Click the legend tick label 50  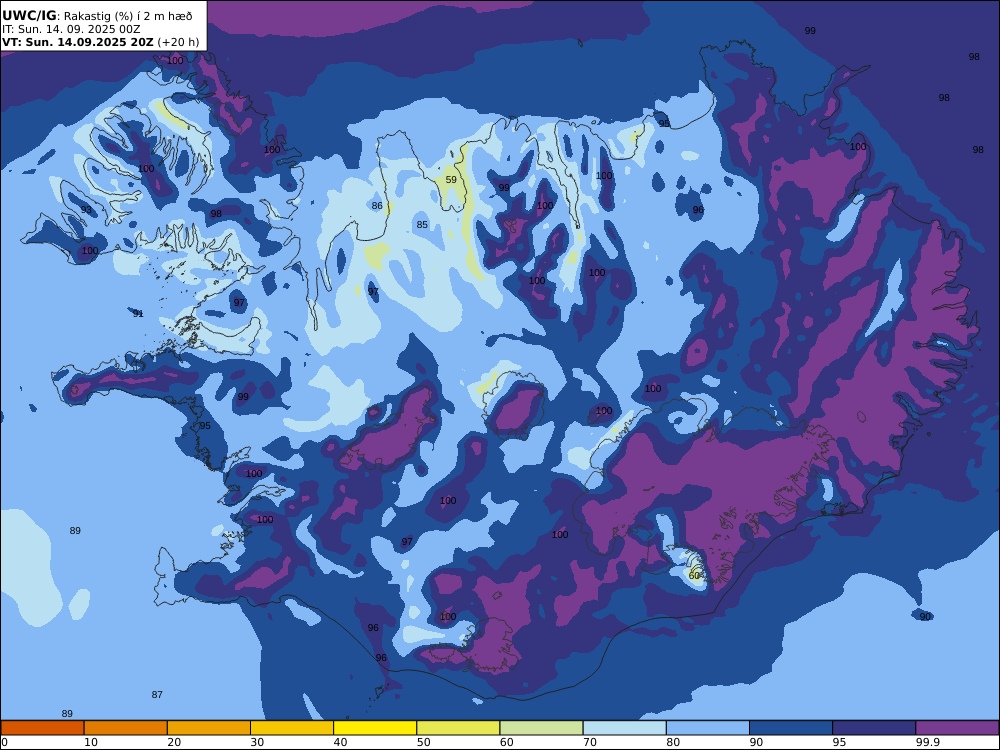coord(423,742)
